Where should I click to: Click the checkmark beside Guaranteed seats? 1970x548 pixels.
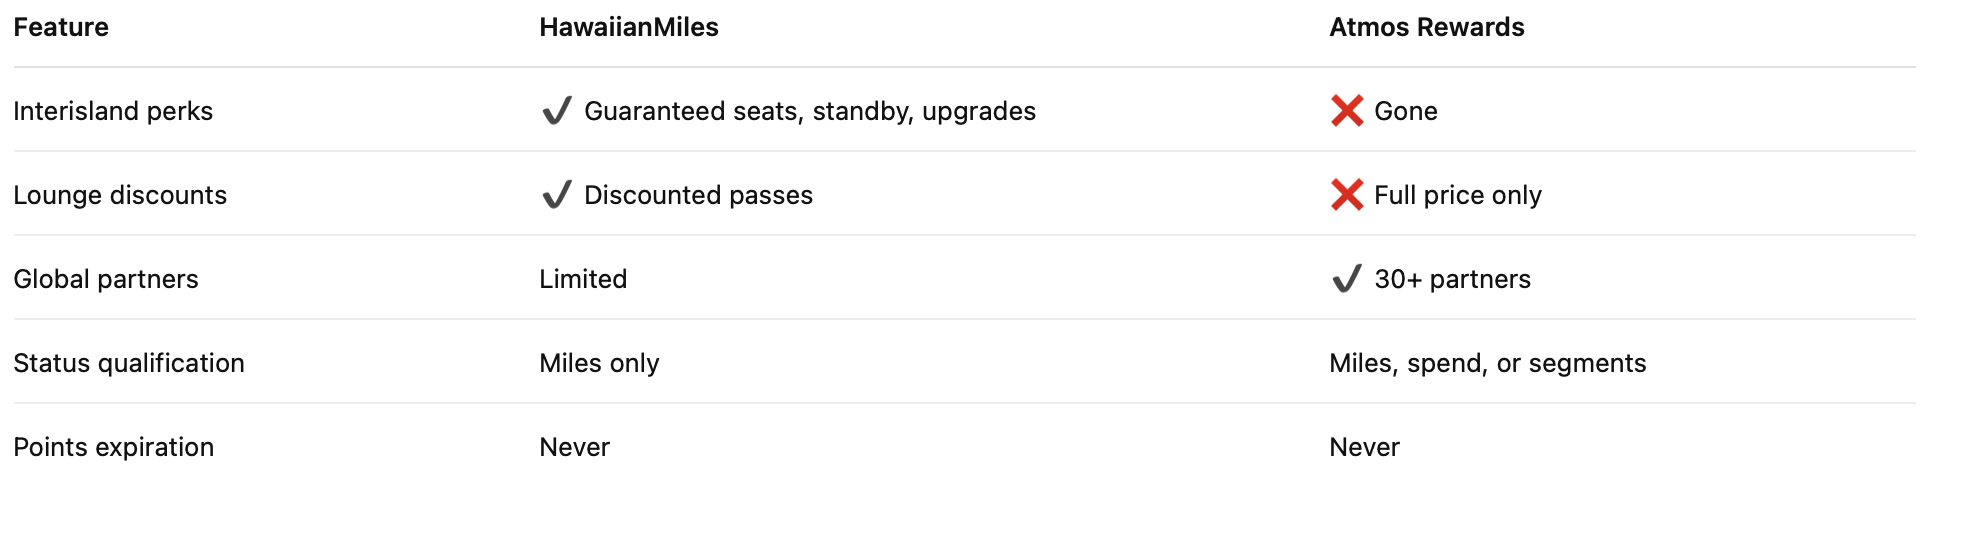coord(556,110)
